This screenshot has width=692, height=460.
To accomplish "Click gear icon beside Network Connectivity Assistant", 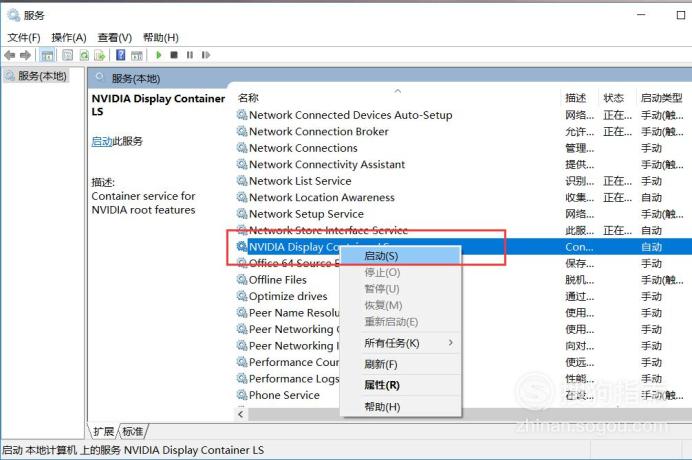I will (242, 164).
